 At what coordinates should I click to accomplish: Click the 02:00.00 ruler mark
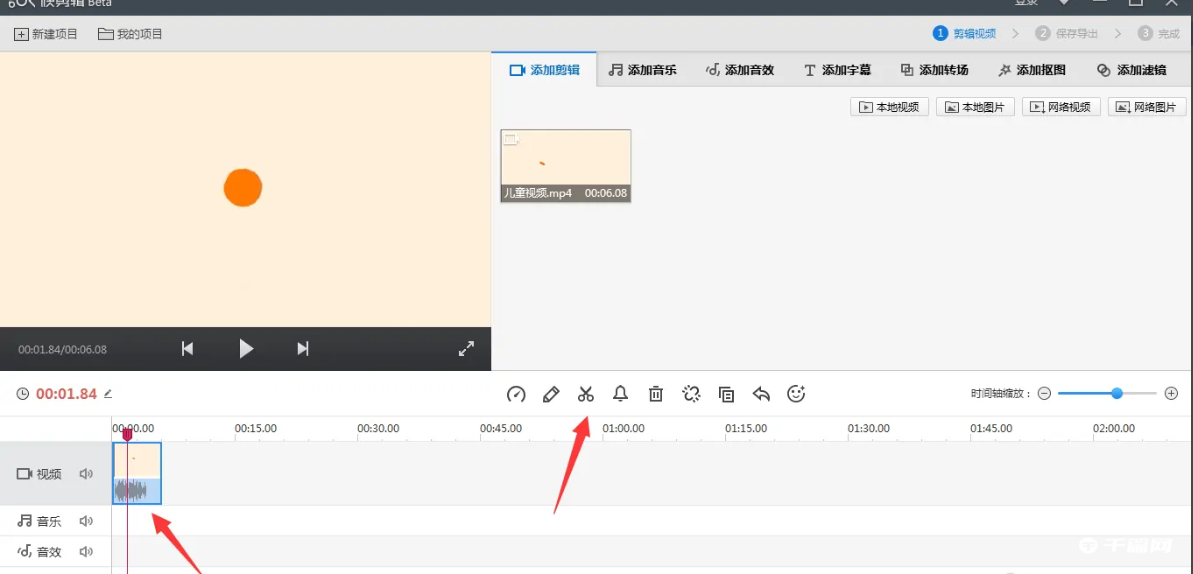point(1114,429)
